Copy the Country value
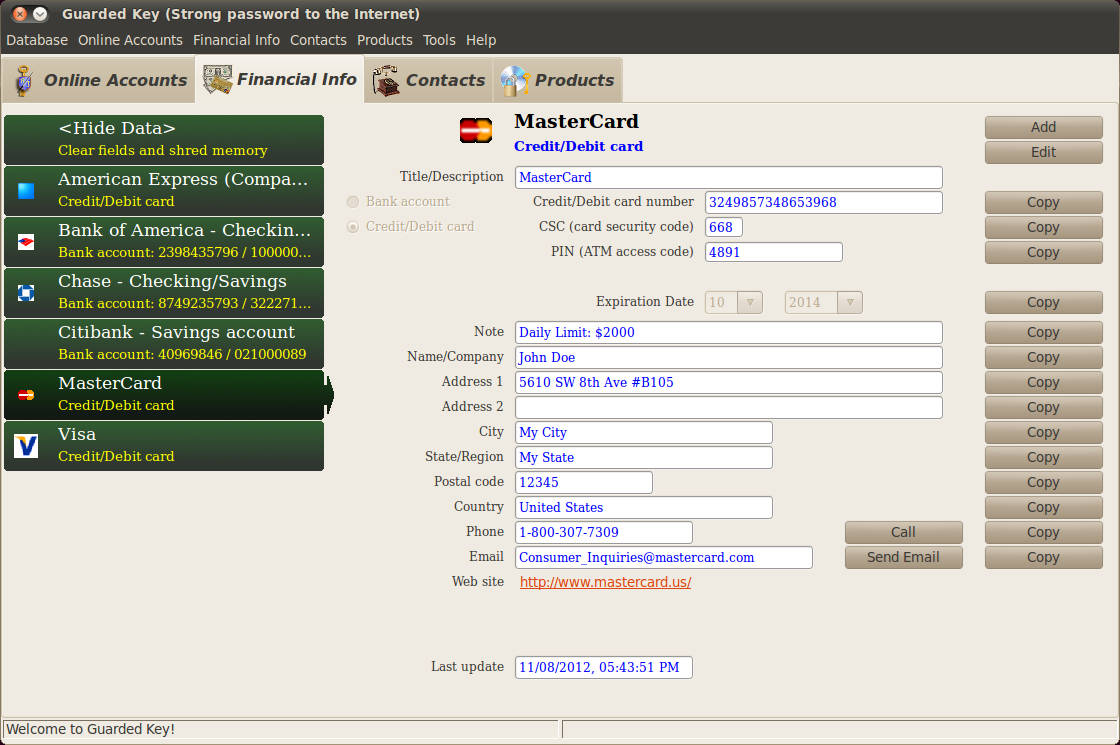1120x745 pixels. pos(1043,507)
